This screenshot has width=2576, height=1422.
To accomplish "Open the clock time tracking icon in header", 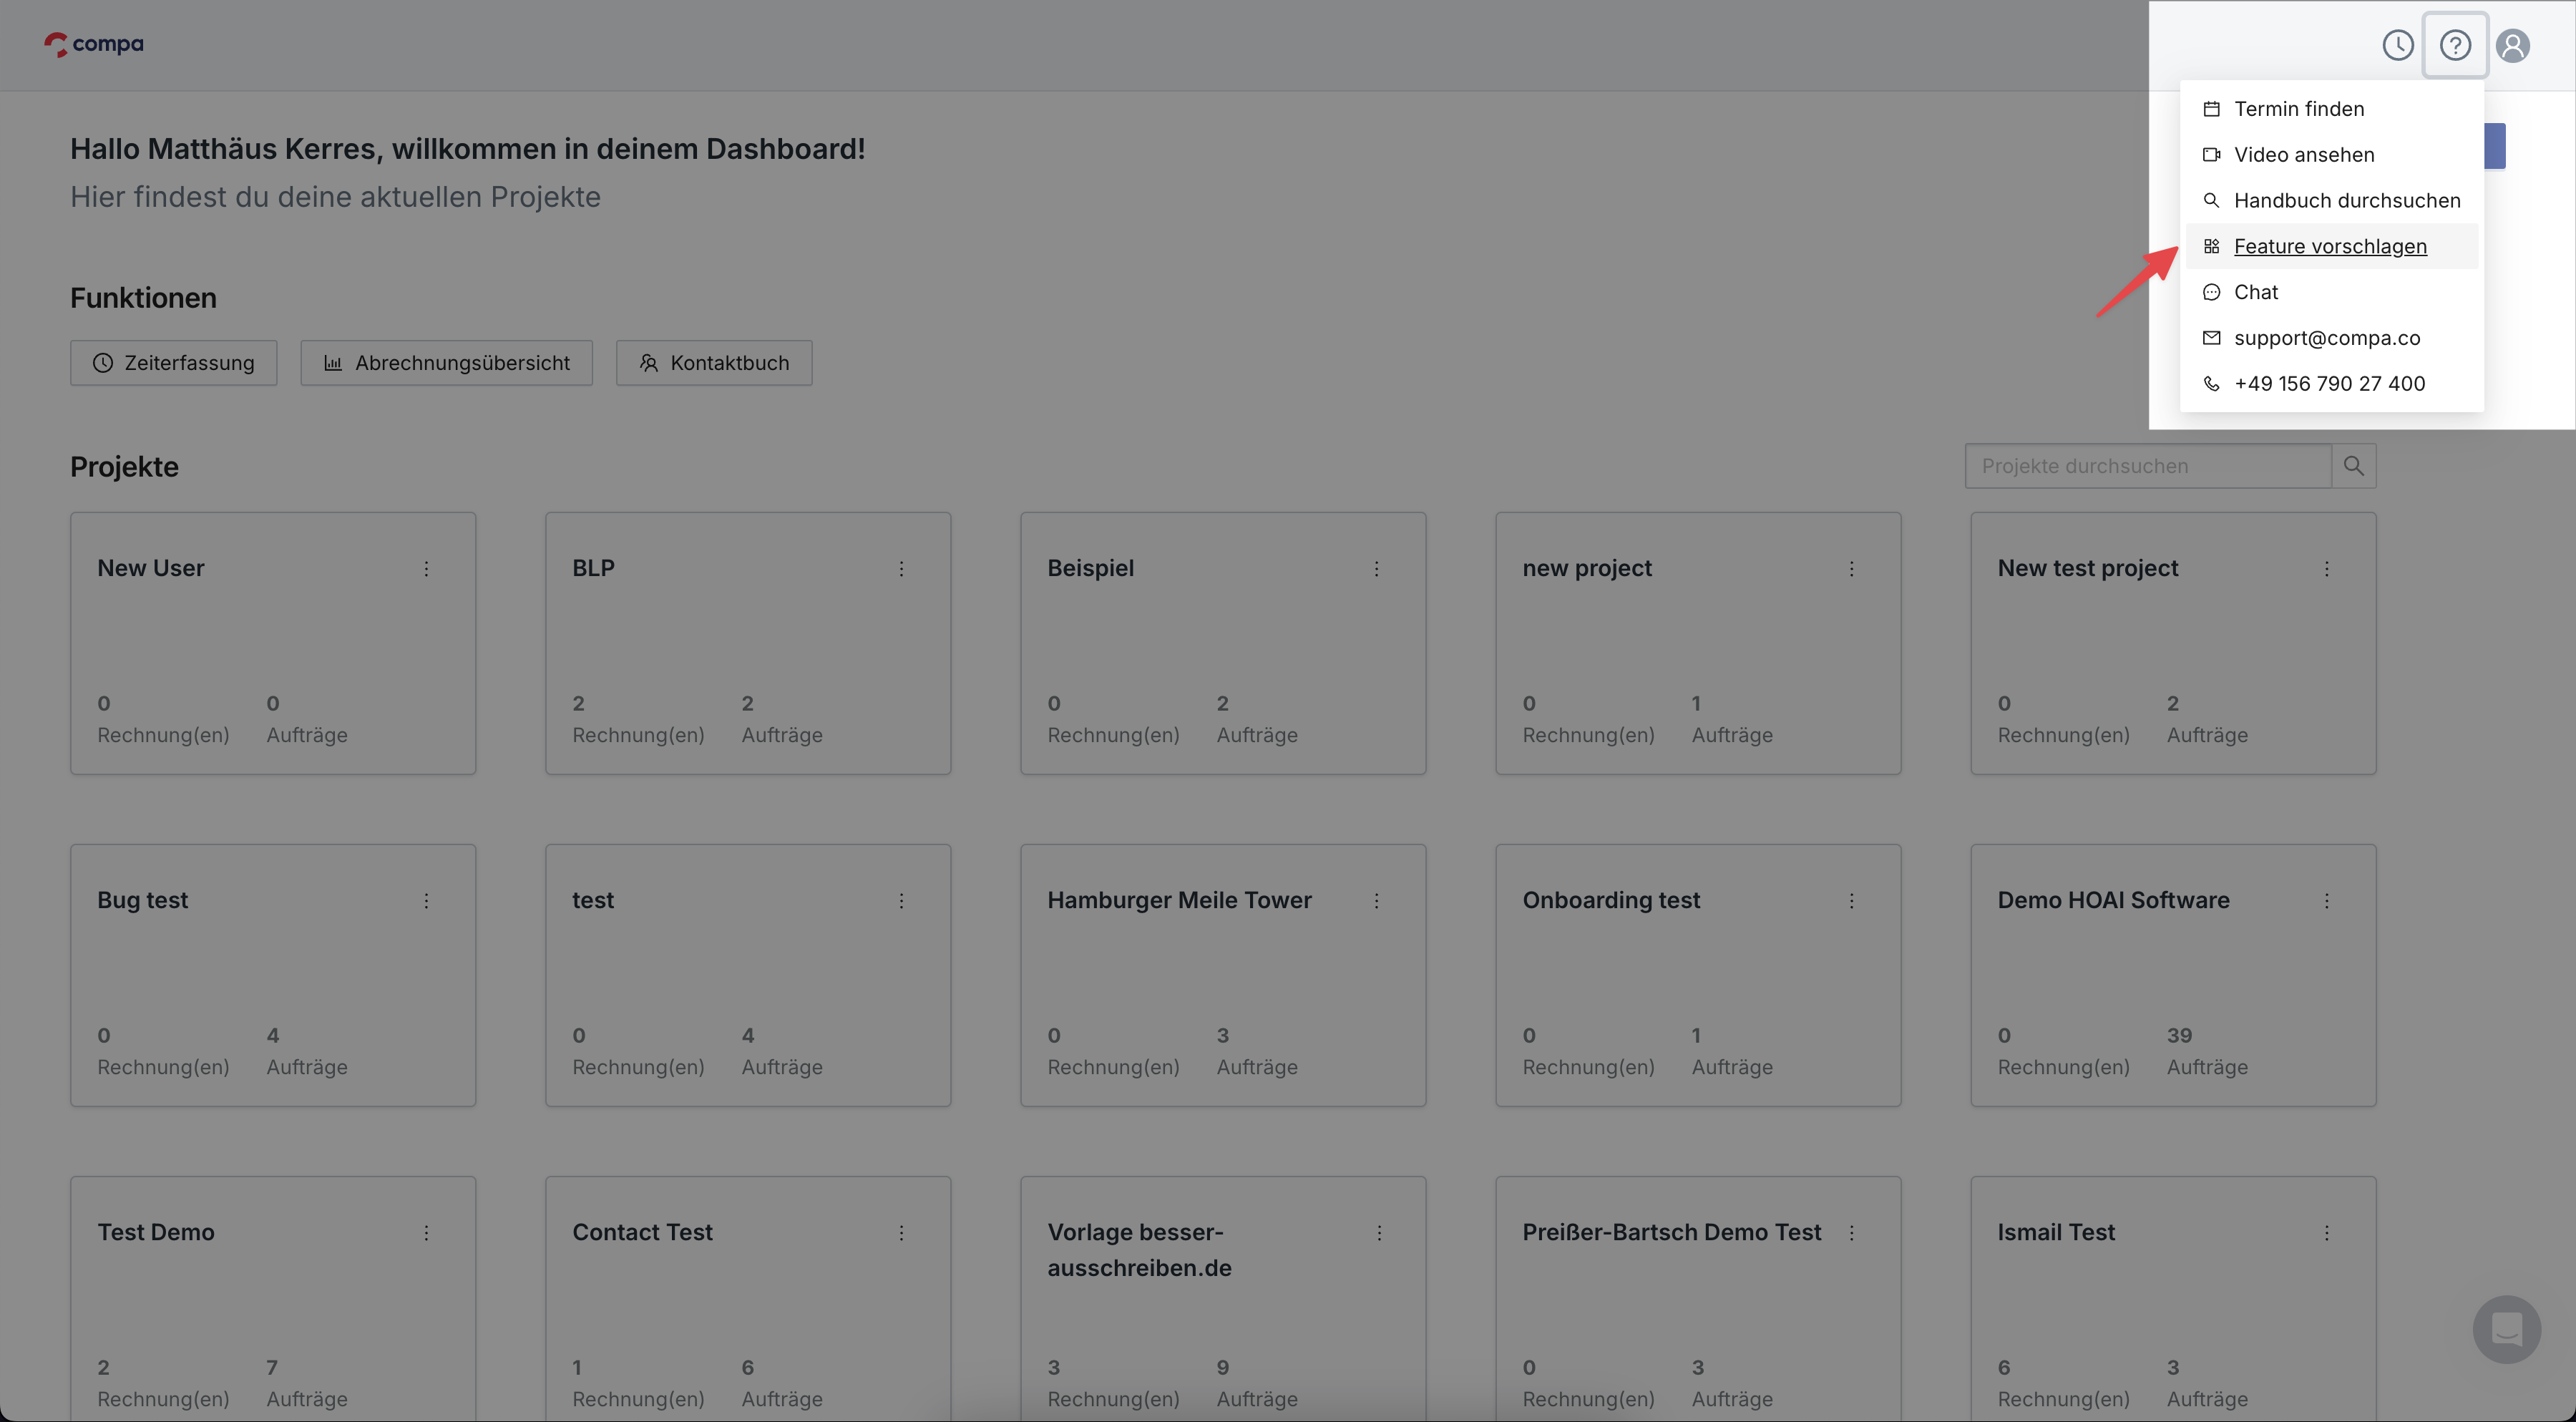I will [2397, 45].
